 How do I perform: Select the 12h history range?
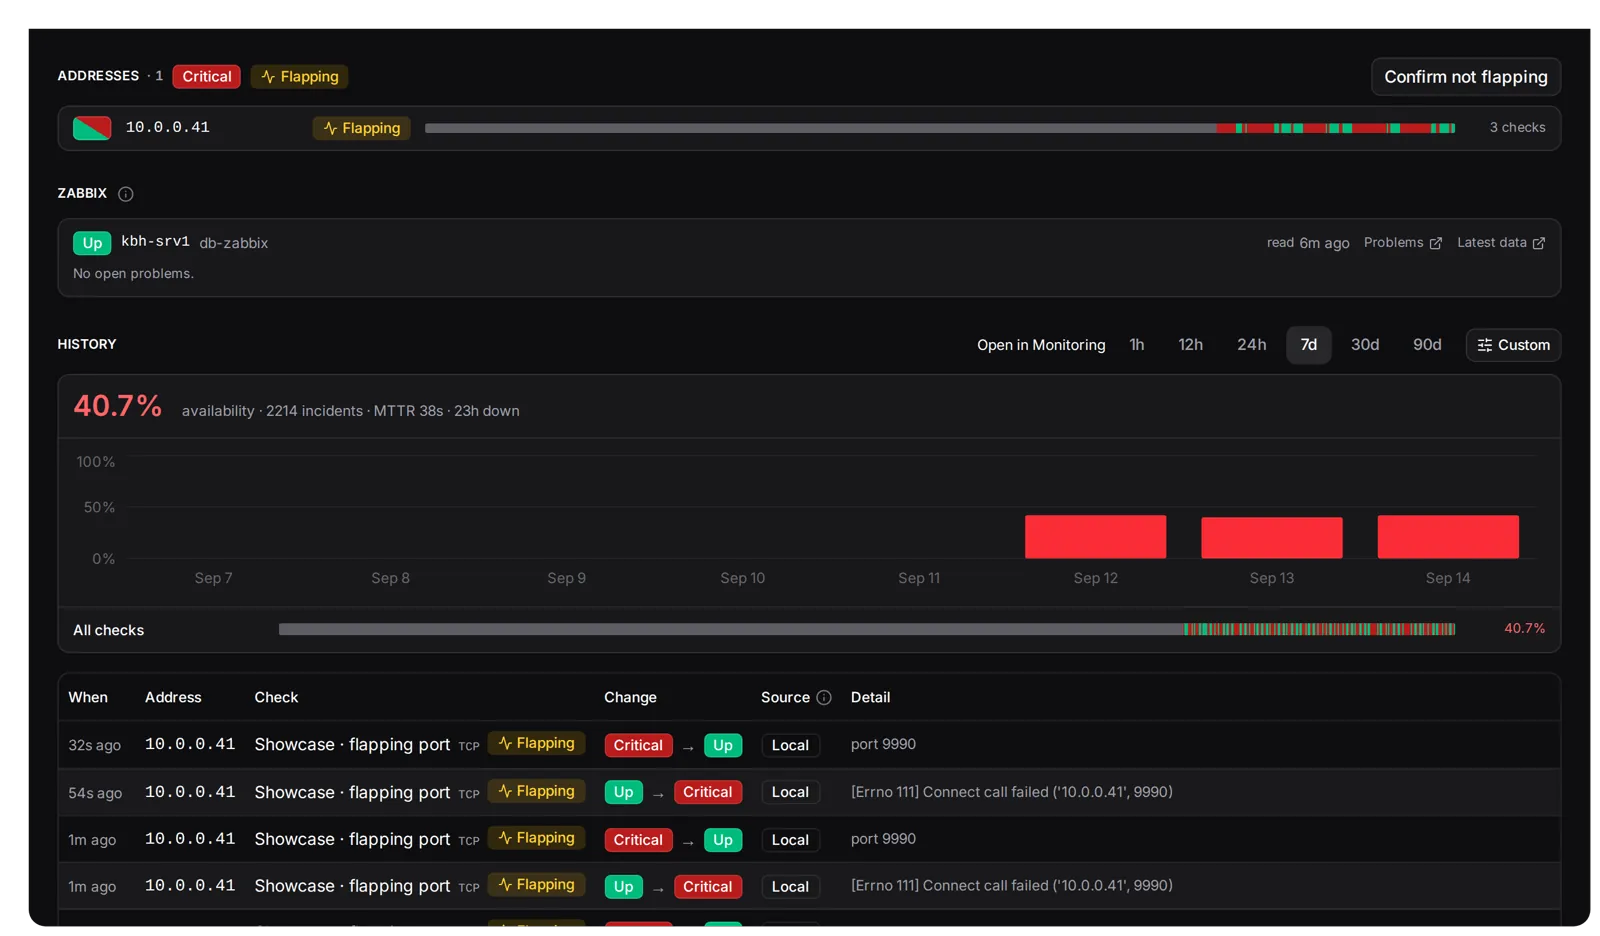click(x=1190, y=345)
